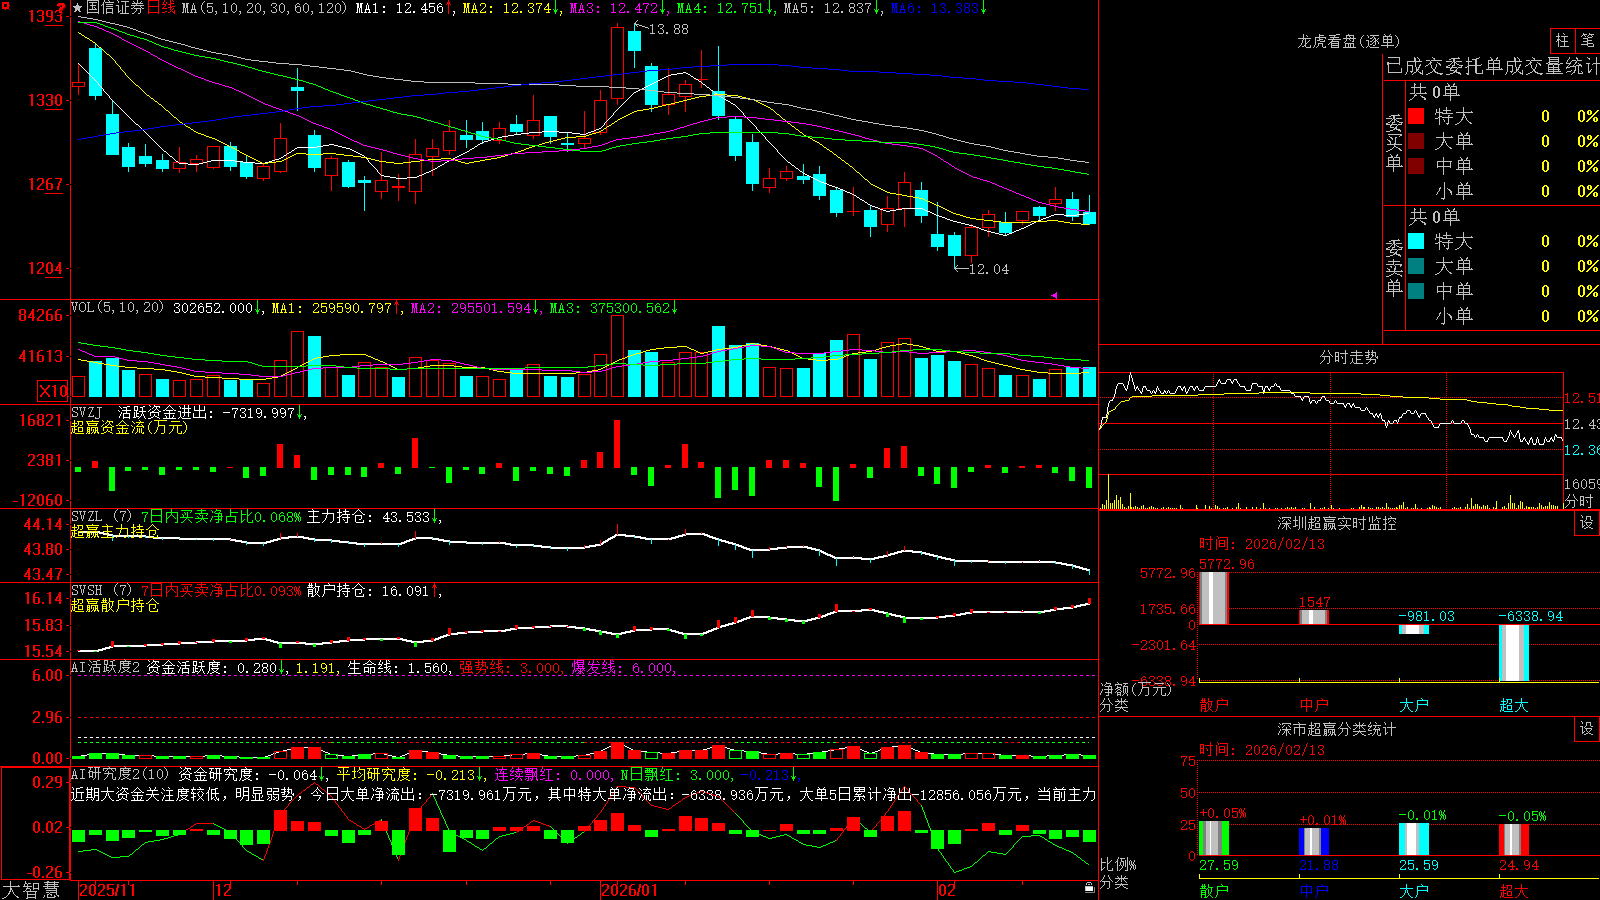Image resolution: width=1600 pixels, height=900 pixels.
Task: Click the lock icon at the chart's bottom-right
Action: point(1089,888)
